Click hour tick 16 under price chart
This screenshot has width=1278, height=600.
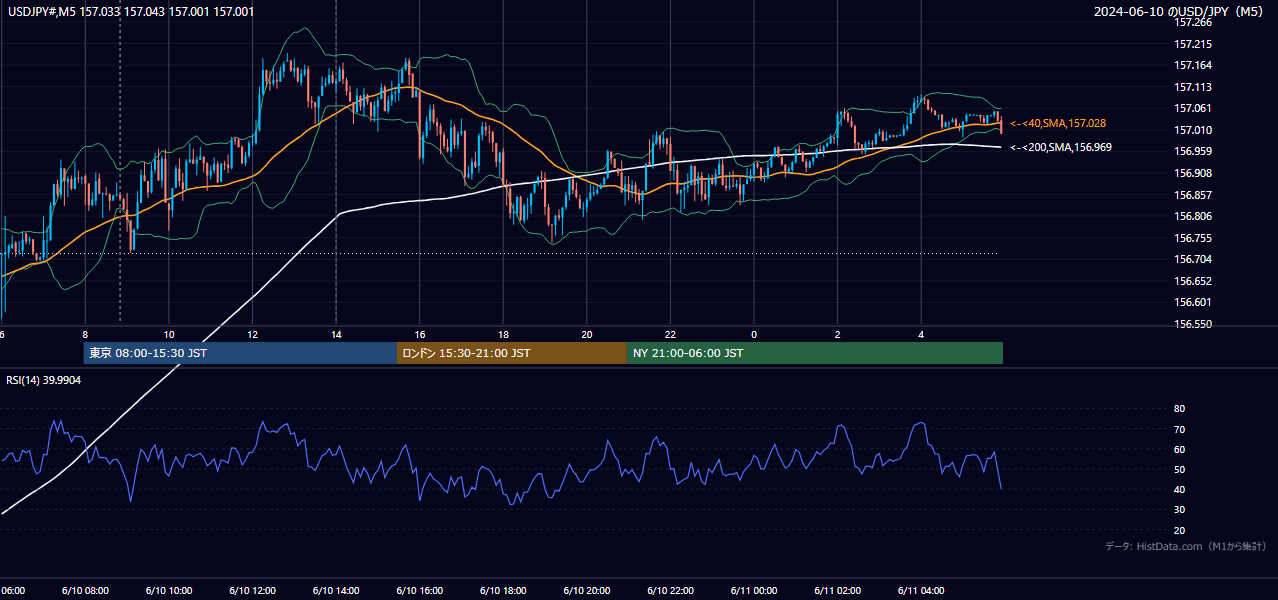[x=420, y=334]
